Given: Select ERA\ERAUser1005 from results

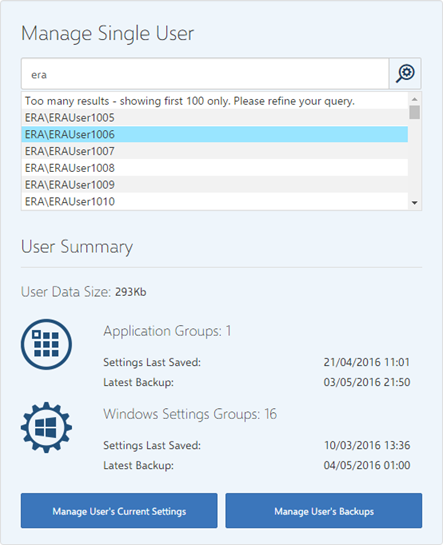Looking at the screenshot, I should click(215, 117).
